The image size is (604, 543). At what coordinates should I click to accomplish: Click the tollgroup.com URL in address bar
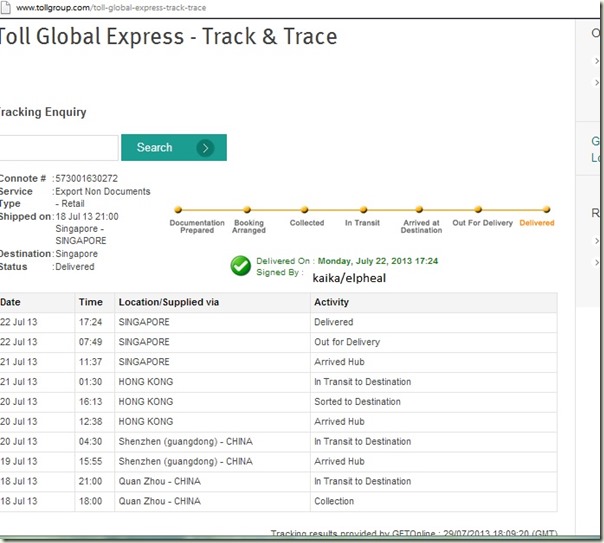(x=111, y=8)
